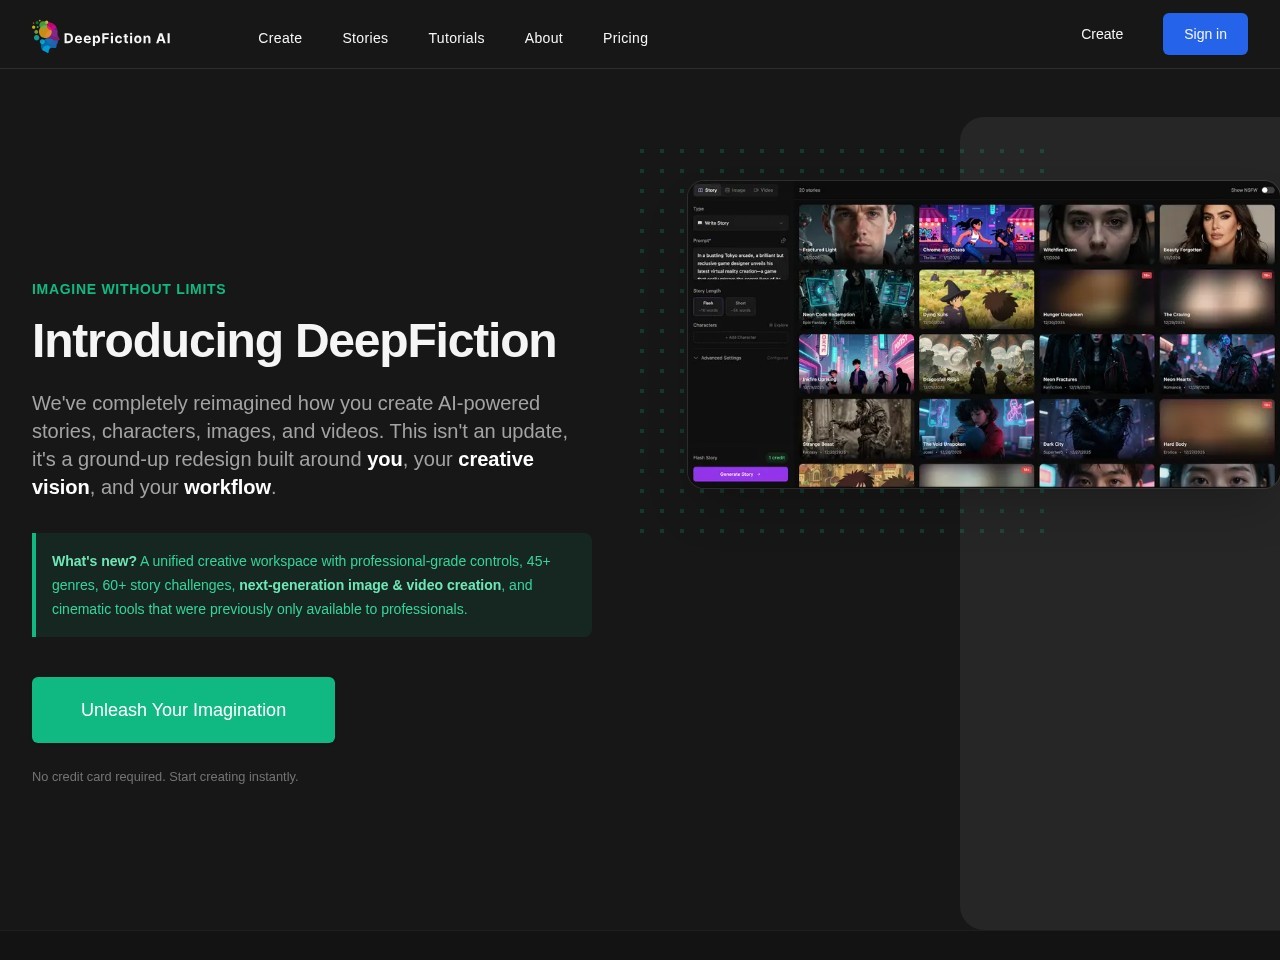Open the Beauty Forgotten story thumbnail
Image resolution: width=1280 pixels, height=960 pixels.
(x=1217, y=234)
